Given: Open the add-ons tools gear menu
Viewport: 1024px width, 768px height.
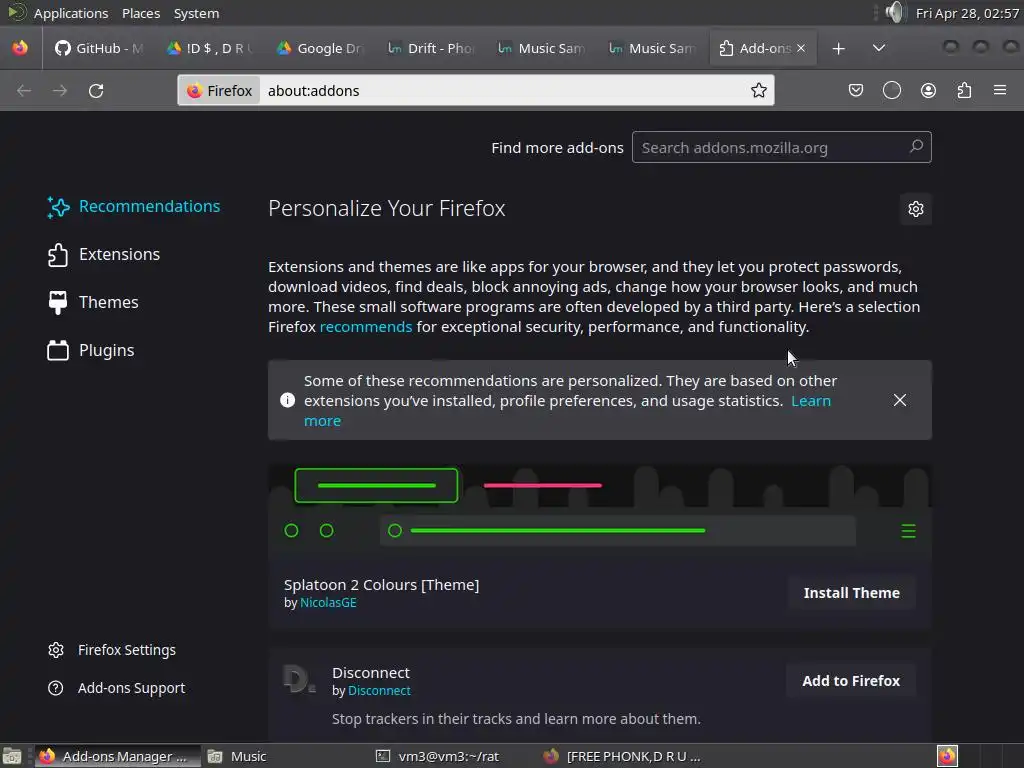Looking at the screenshot, I should tap(916, 209).
